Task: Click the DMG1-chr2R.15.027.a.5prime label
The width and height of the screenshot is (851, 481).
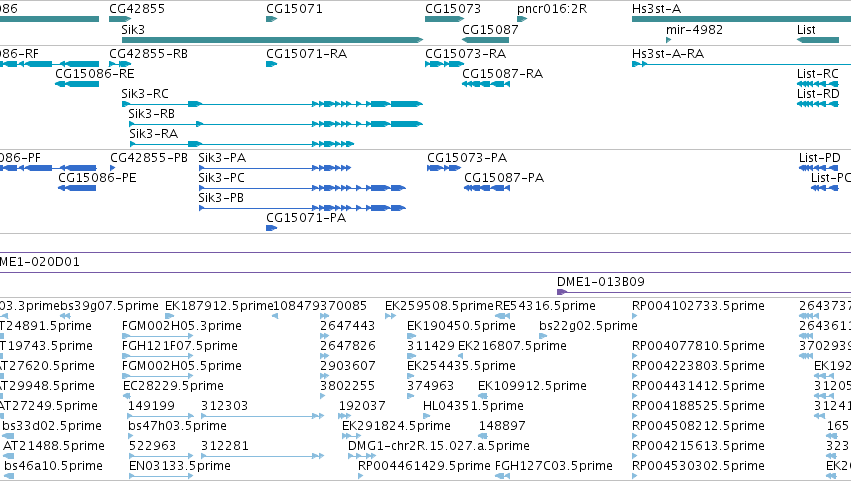Action: (439, 446)
